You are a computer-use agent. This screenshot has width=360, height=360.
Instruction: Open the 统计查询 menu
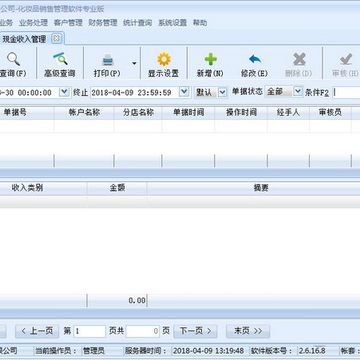tap(137, 23)
